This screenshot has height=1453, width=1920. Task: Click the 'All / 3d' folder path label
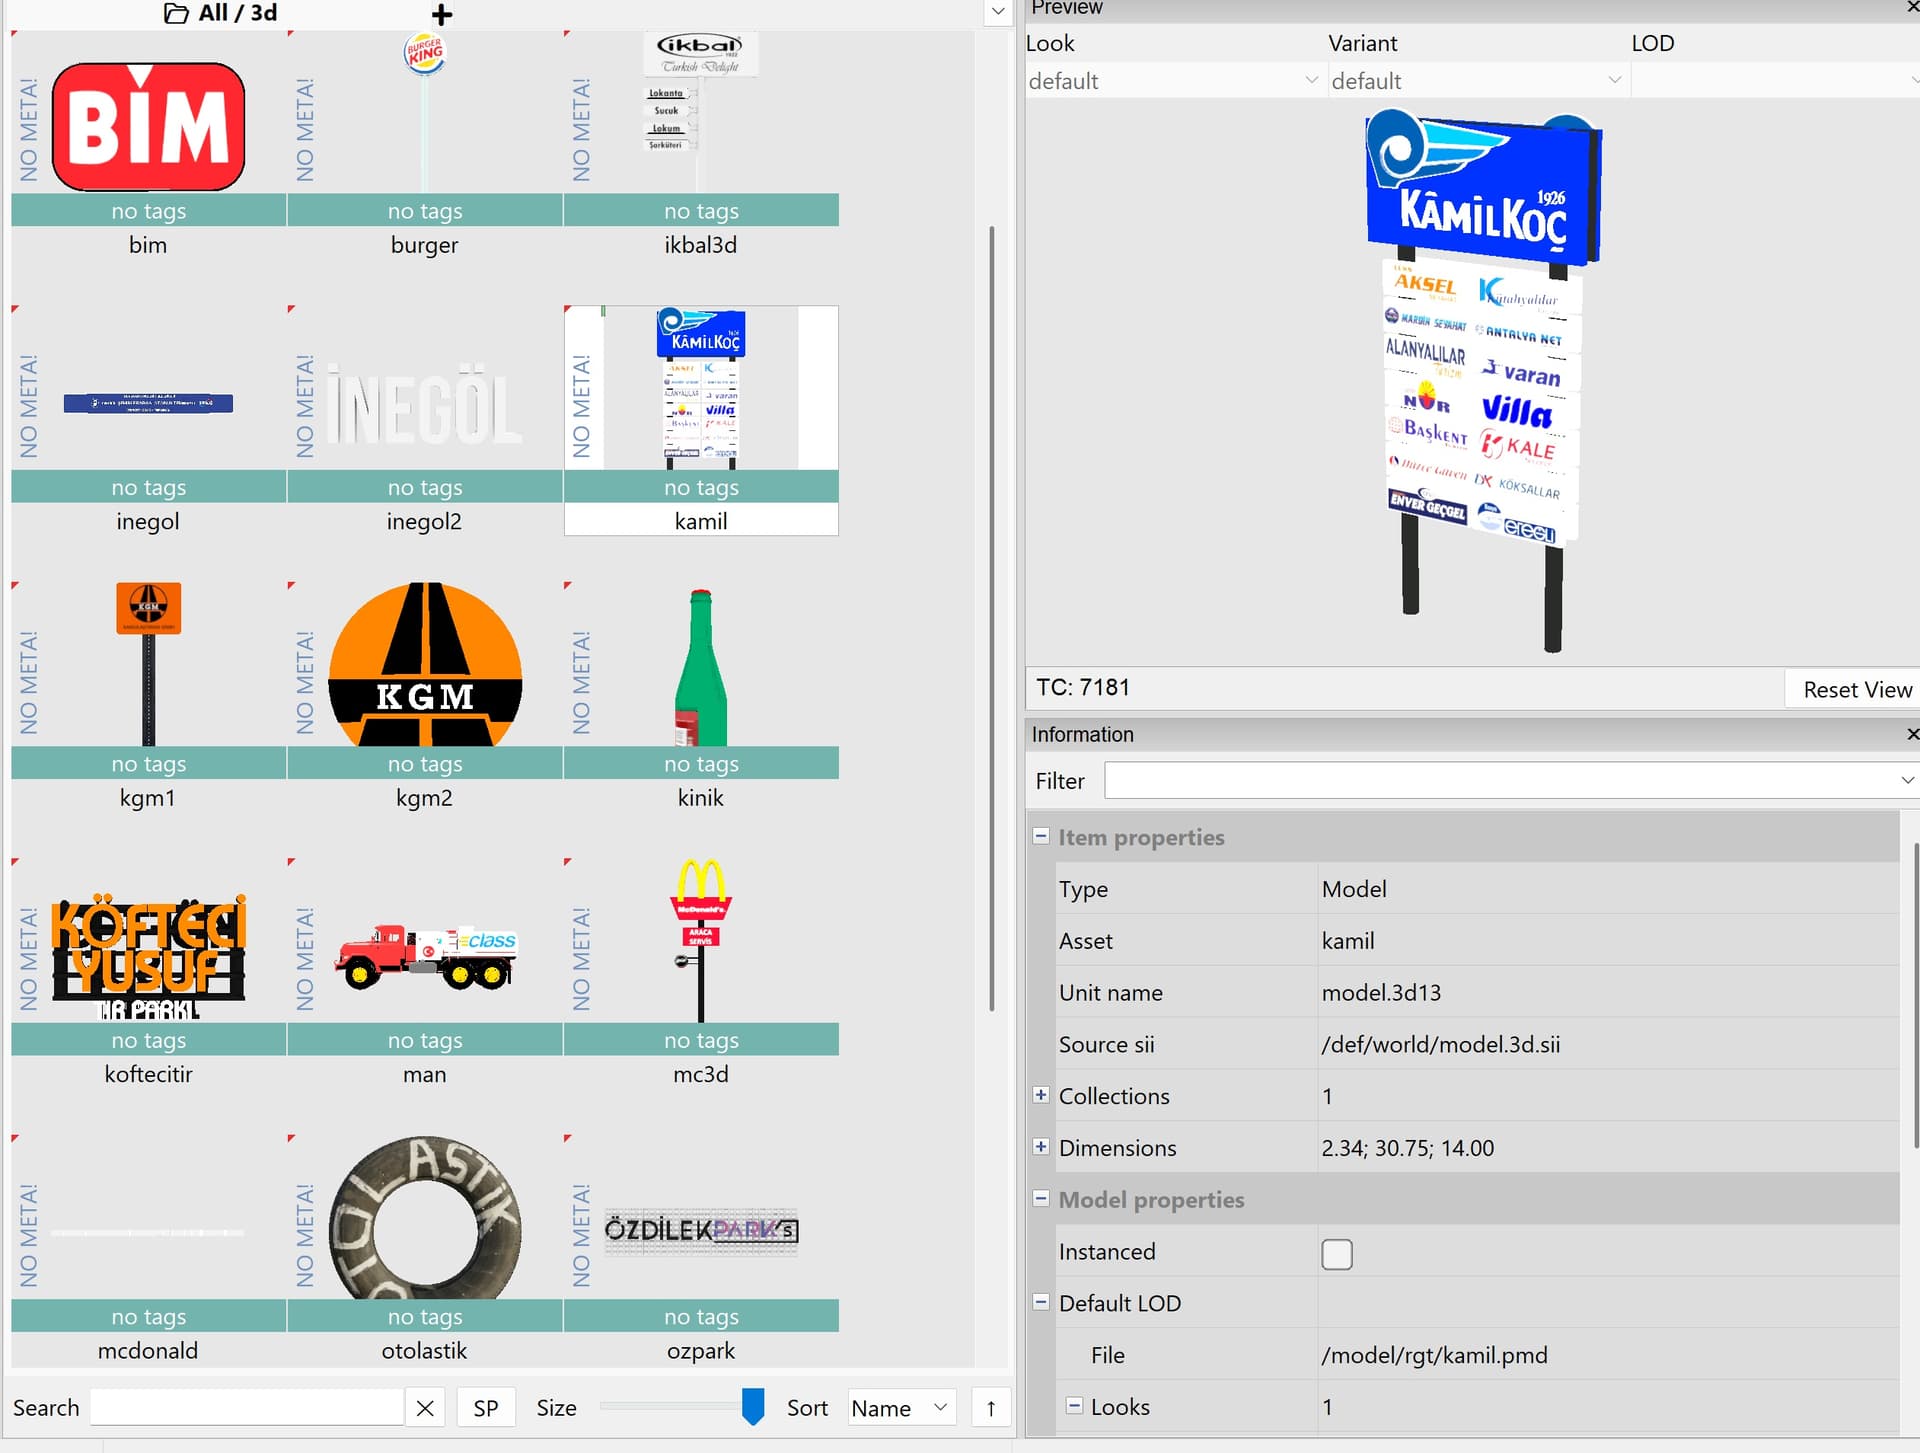[x=237, y=13]
